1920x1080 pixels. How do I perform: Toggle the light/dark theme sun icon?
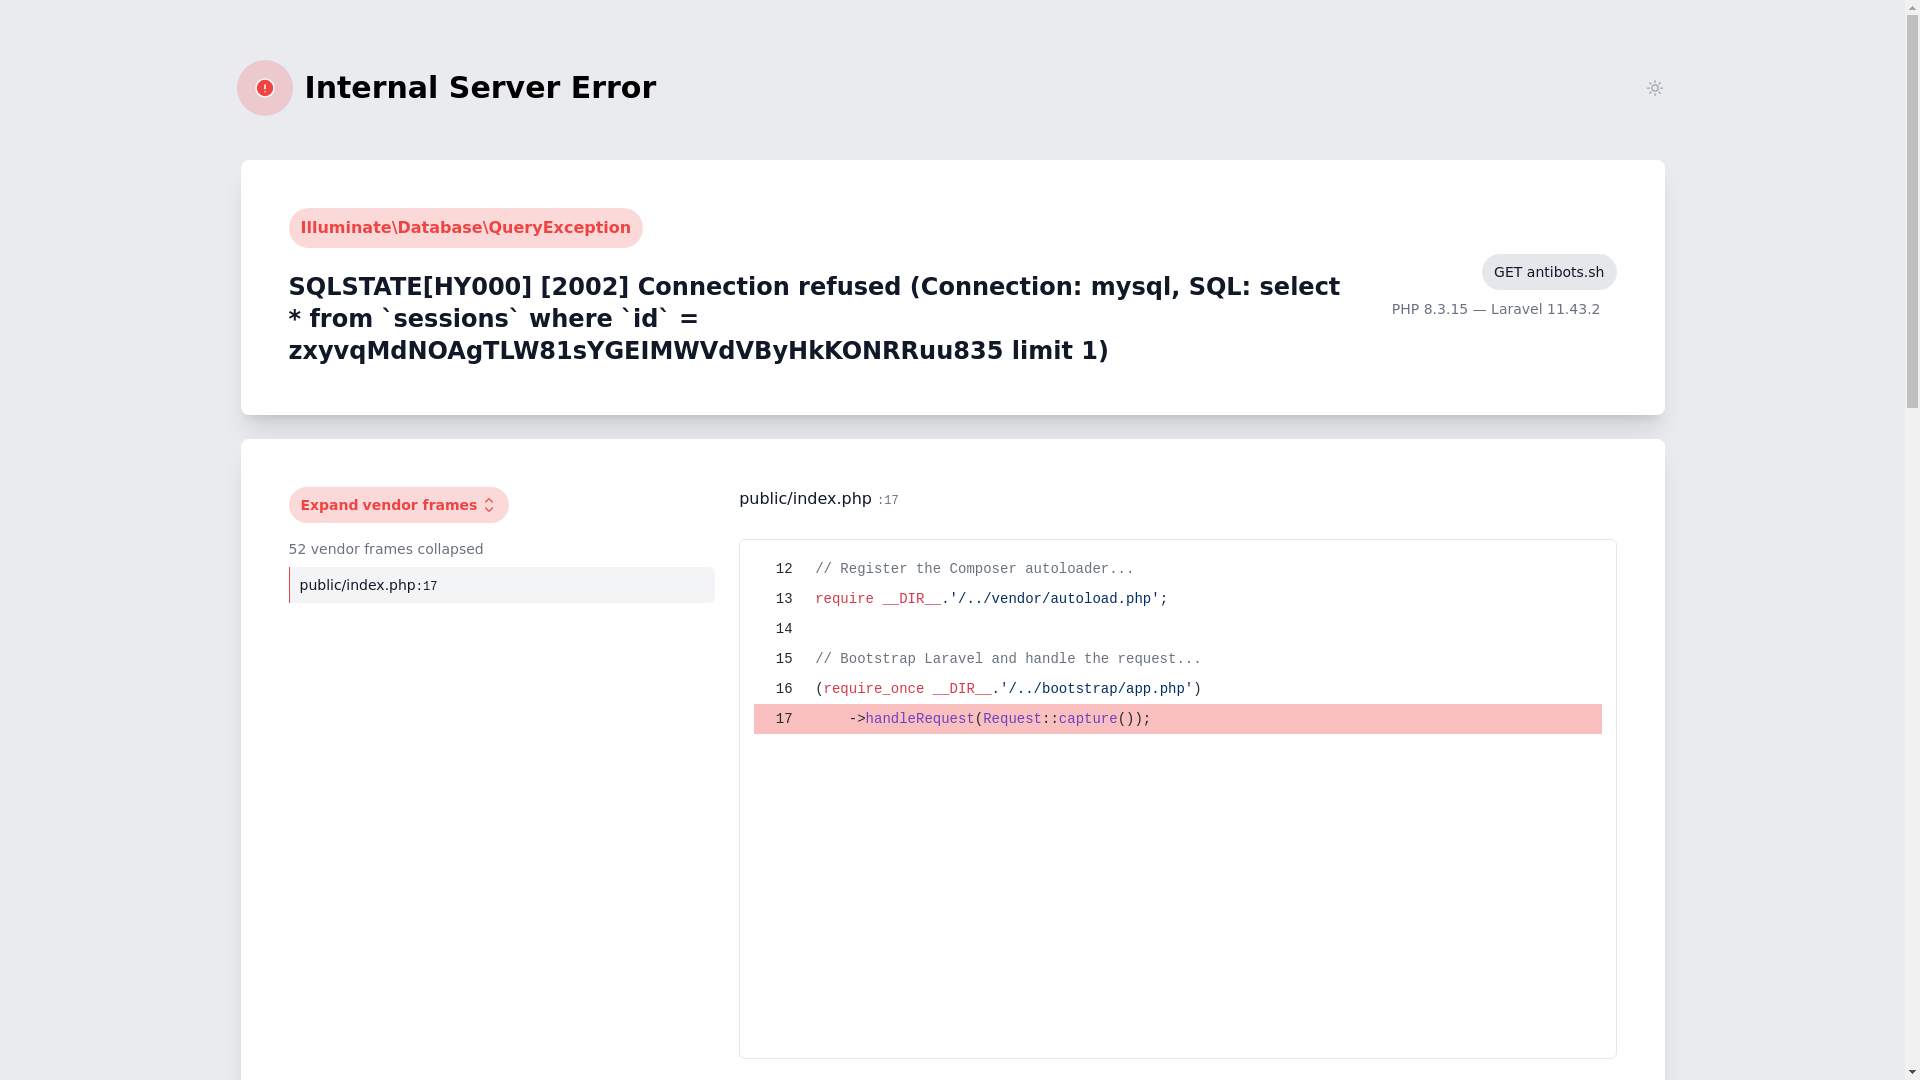pyautogui.click(x=1654, y=88)
